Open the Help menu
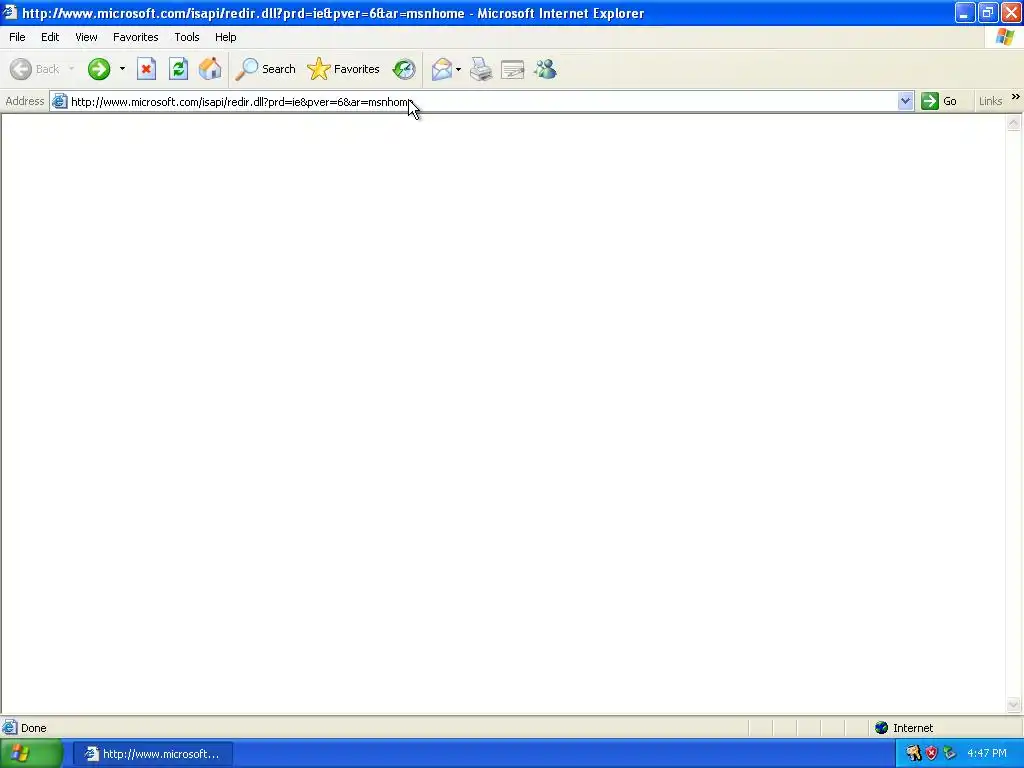Viewport: 1024px width, 768px height. (x=225, y=37)
